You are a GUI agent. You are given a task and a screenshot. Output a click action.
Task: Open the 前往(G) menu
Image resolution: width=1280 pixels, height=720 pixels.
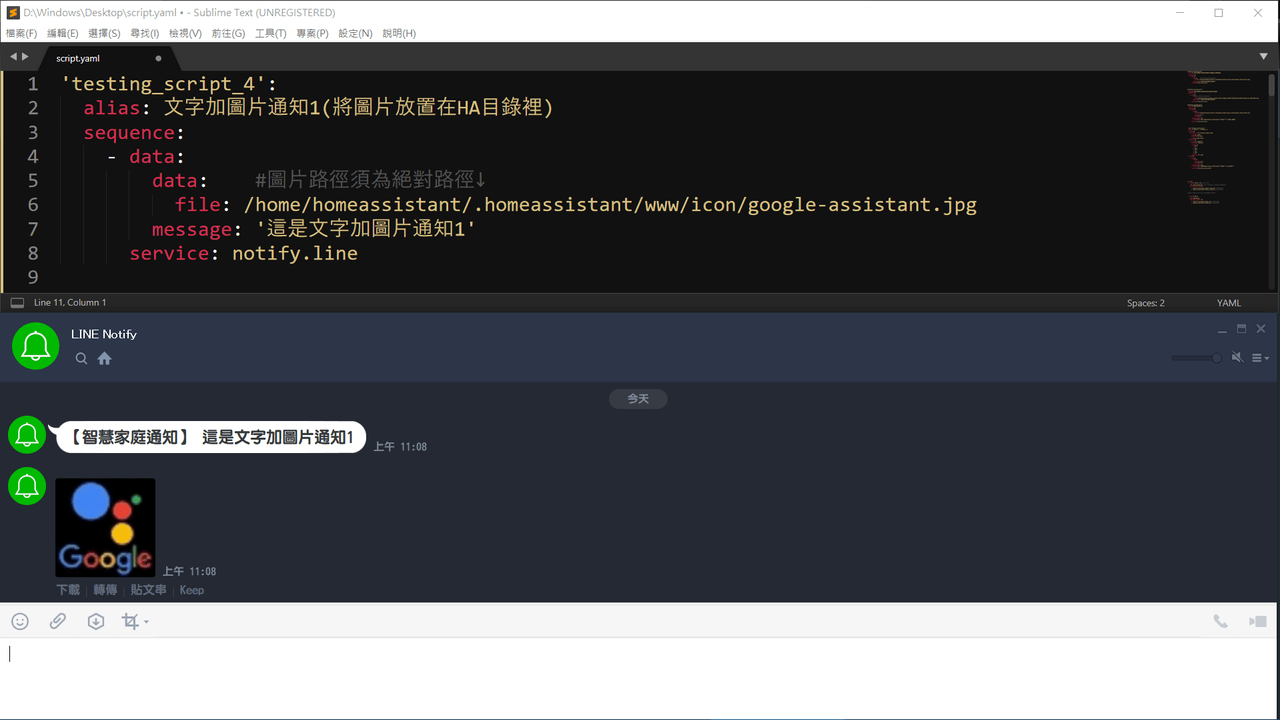(x=228, y=33)
